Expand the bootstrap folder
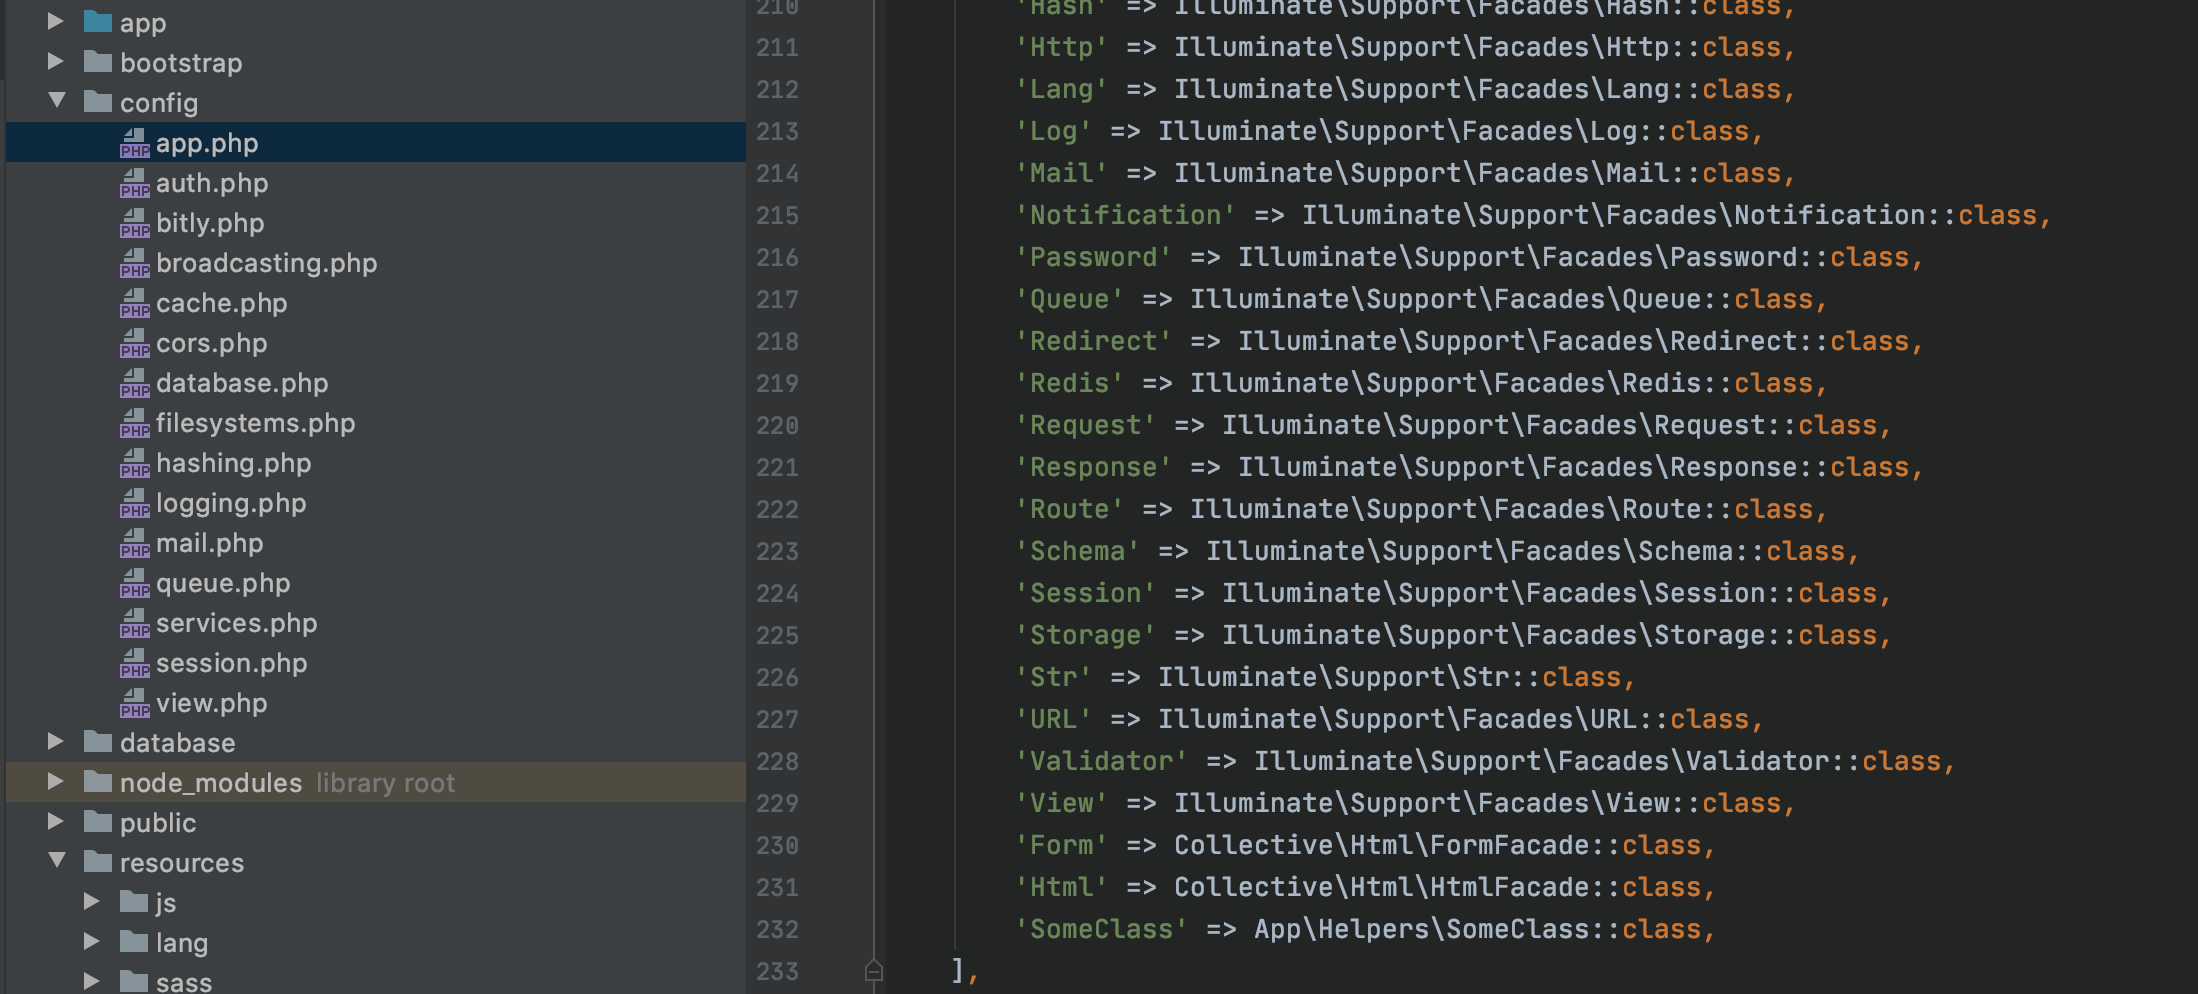This screenshot has width=2198, height=994. 56,62
